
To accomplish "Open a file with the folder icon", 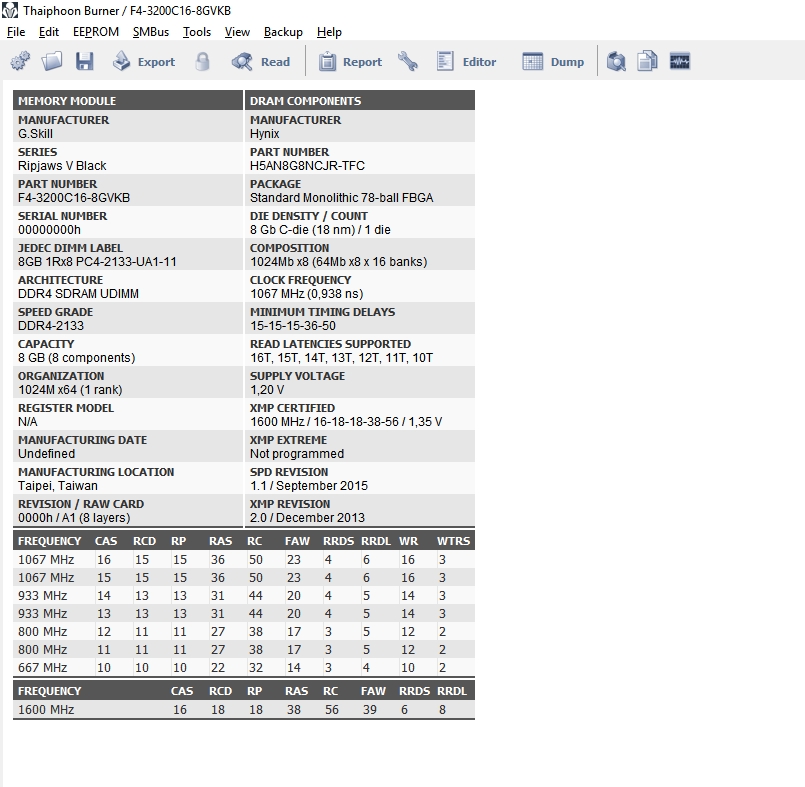I will [x=52, y=62].
